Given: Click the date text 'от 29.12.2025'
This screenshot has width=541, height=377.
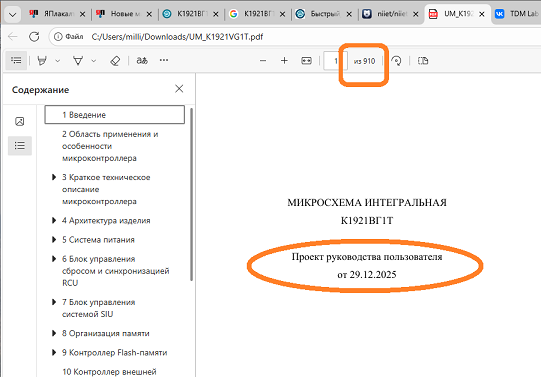Looking at the screenshot, I should [367, 275].
